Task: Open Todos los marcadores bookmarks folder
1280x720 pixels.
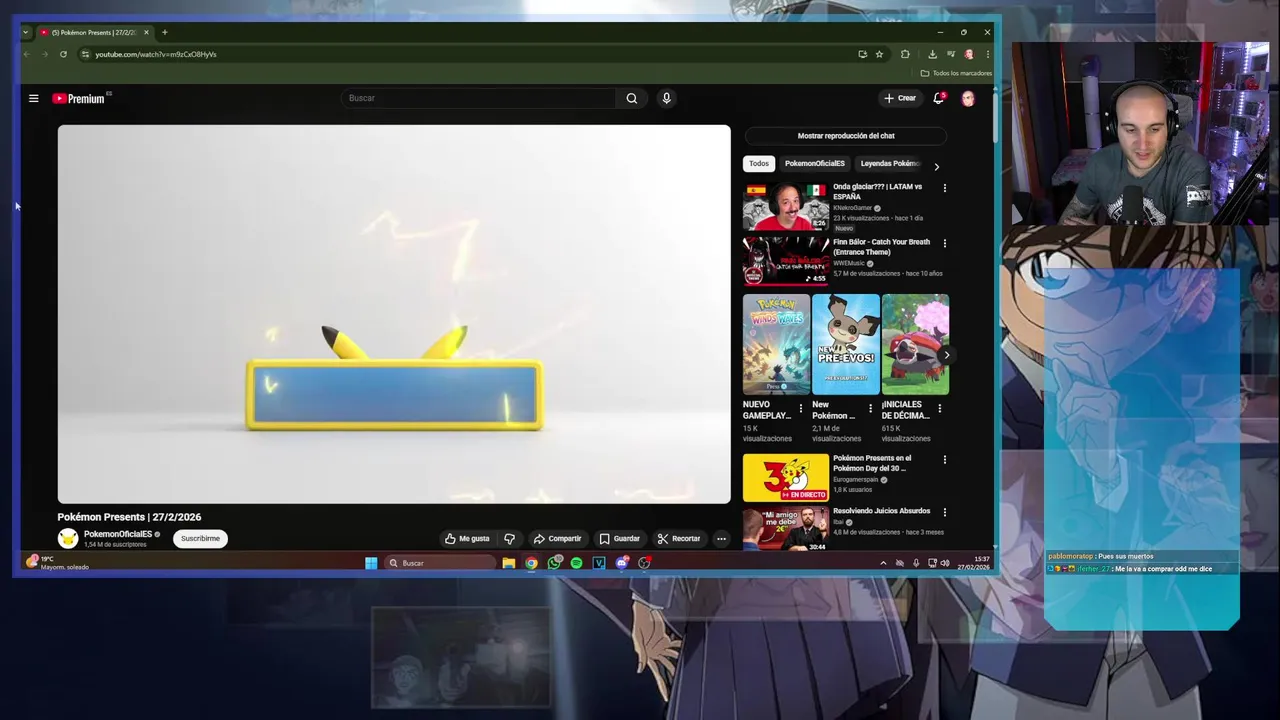Action: pyautogui.click(x=956, y=73)
